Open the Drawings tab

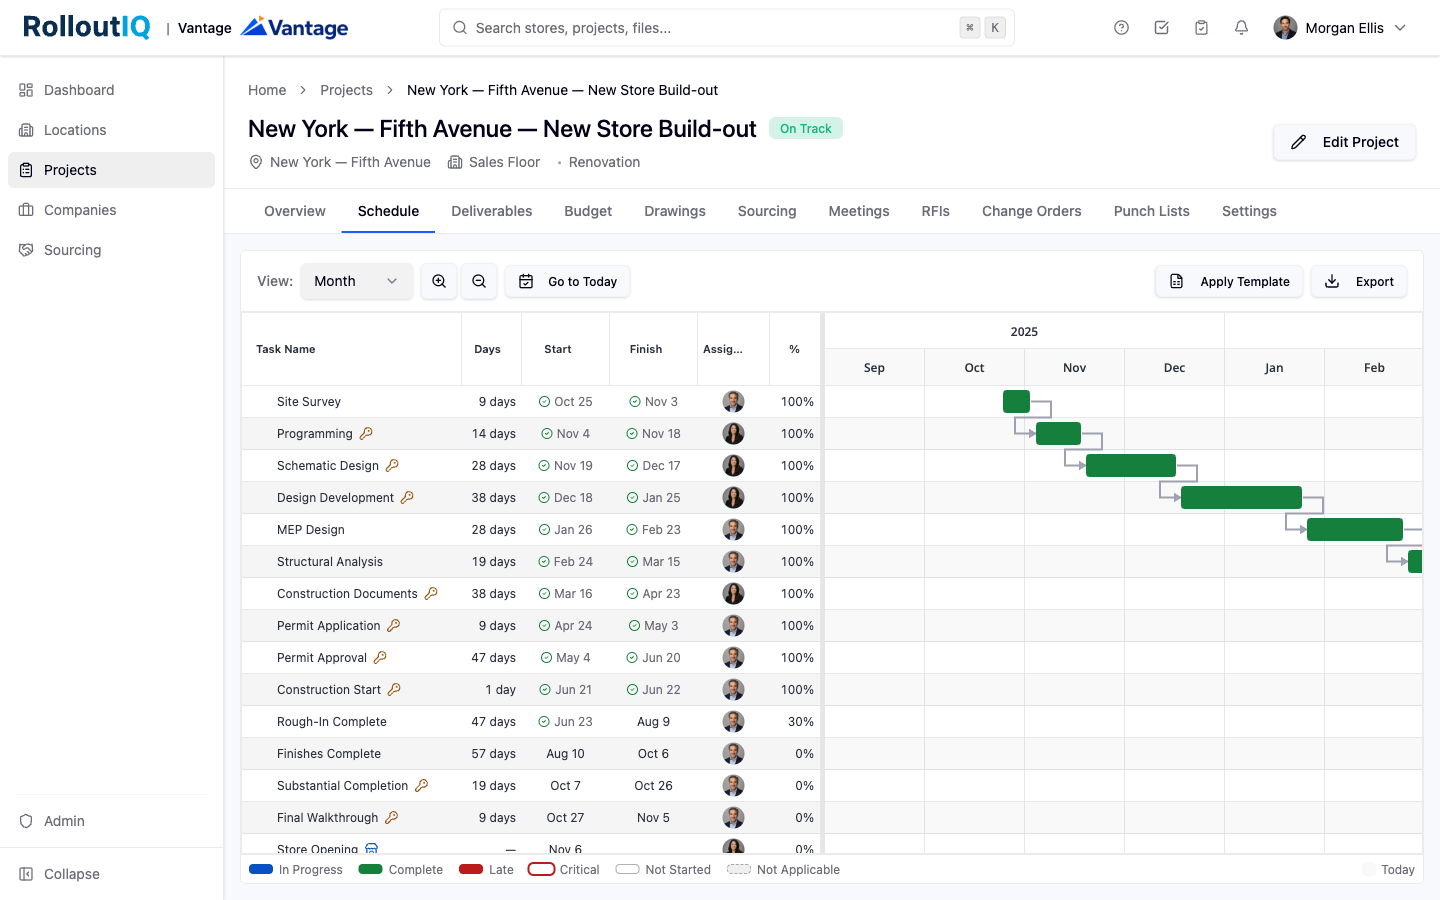(675, 211)
